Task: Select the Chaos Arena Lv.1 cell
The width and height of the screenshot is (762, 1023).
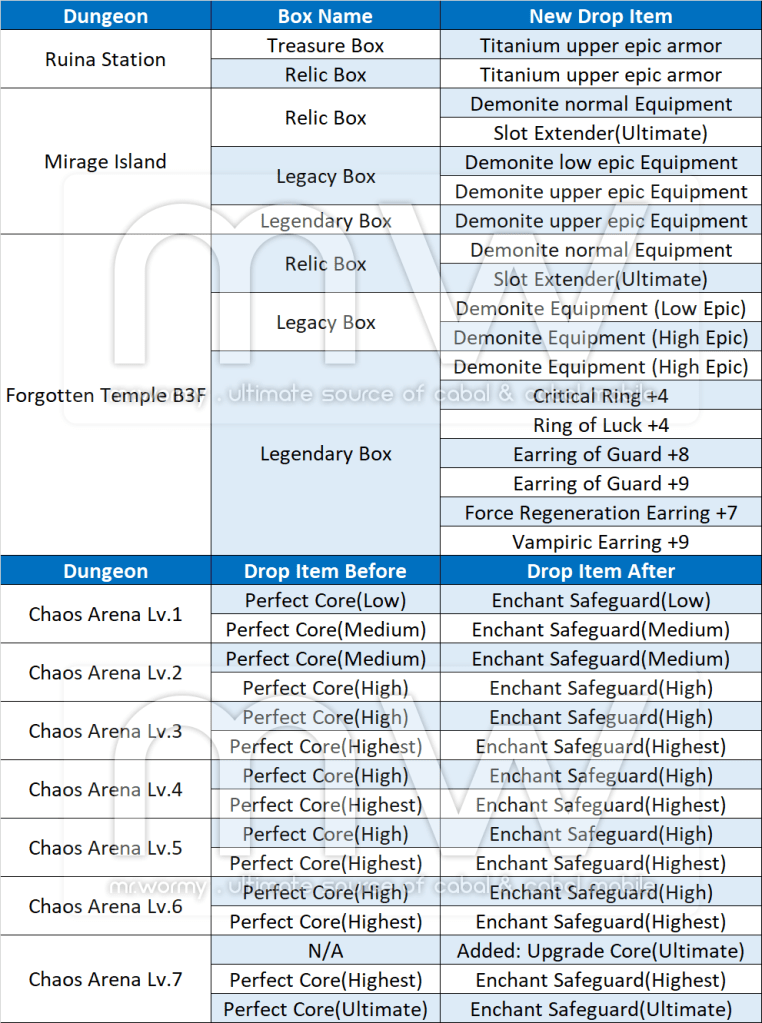Action: 105,615
